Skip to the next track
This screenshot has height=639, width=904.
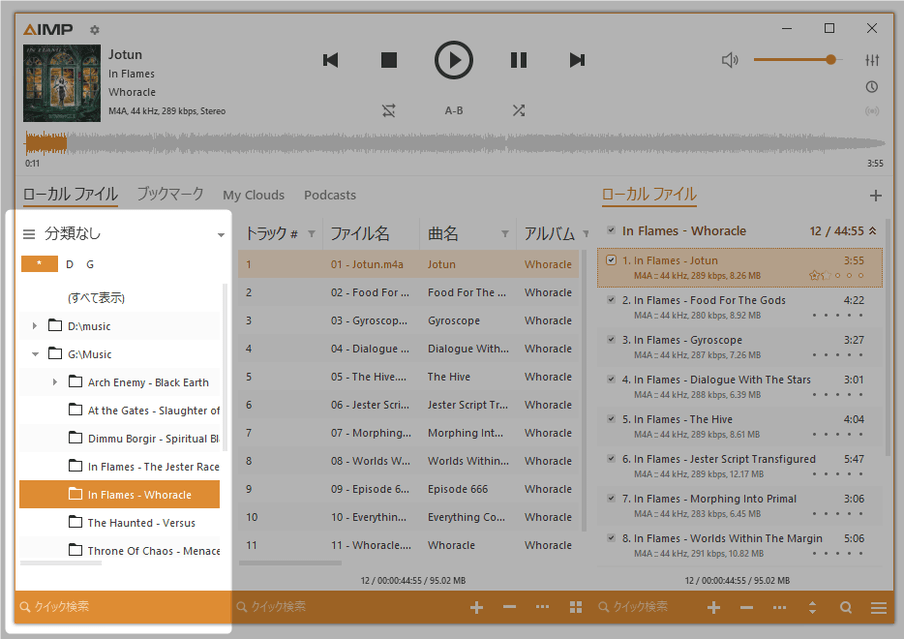pyautogui.click(x=577, y=60)
